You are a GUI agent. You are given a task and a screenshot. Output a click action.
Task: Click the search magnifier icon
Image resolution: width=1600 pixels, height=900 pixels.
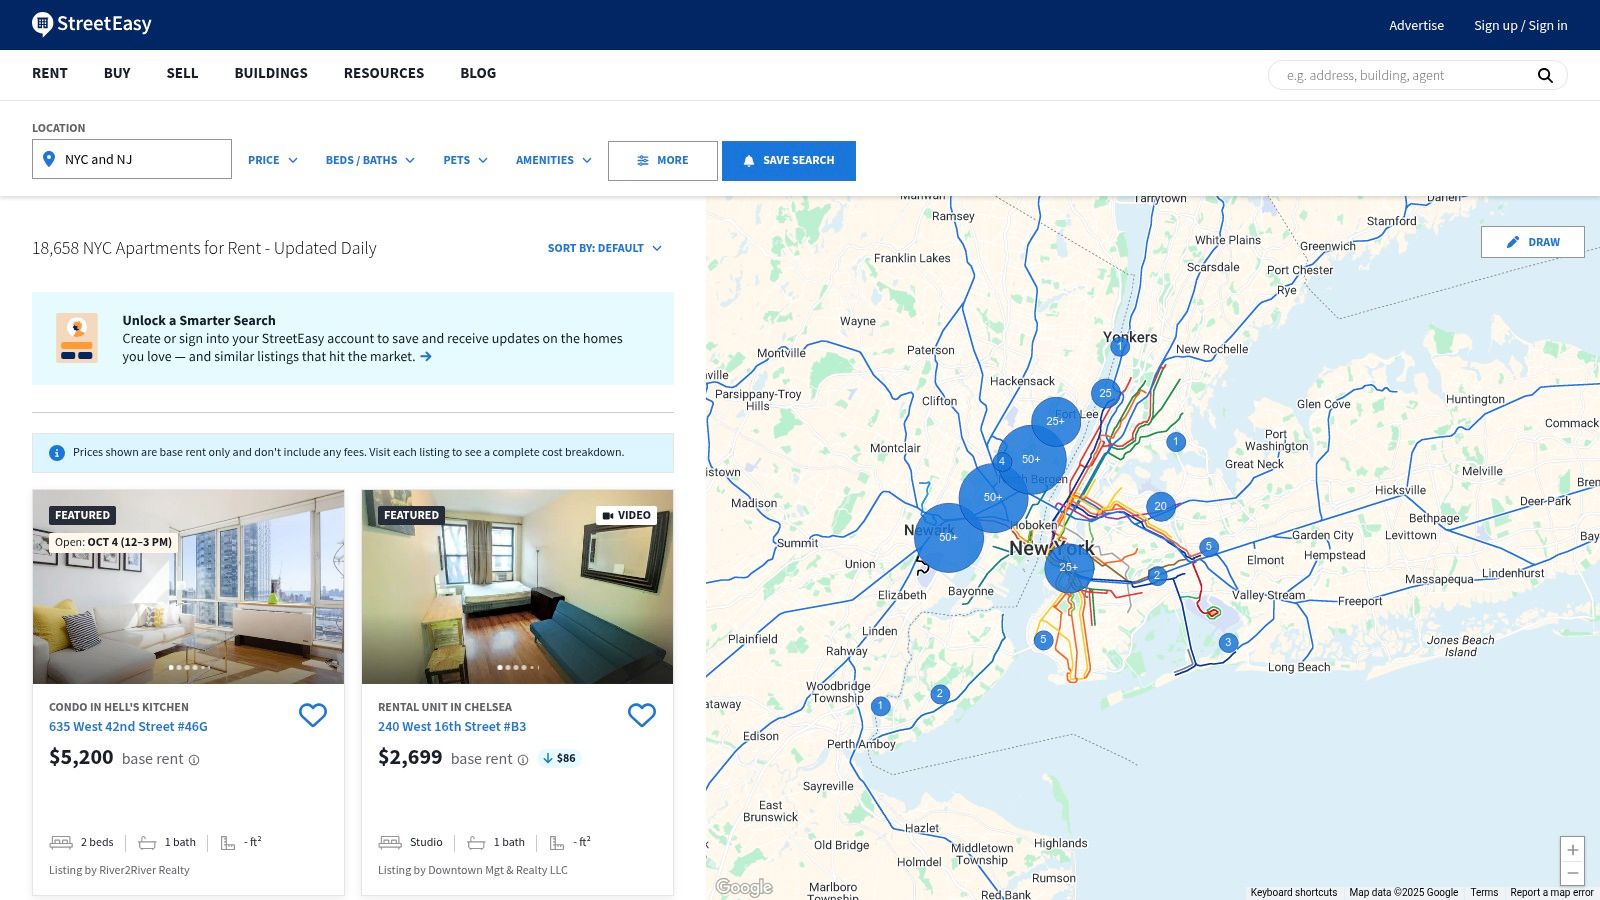click(1545, 75)
